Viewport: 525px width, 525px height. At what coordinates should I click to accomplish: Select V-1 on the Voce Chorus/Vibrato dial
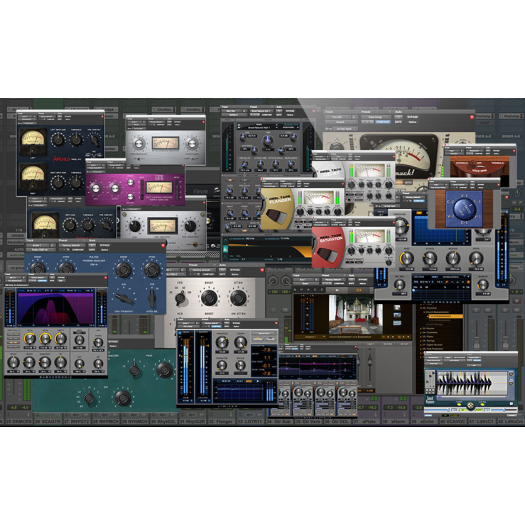point(478,216)
